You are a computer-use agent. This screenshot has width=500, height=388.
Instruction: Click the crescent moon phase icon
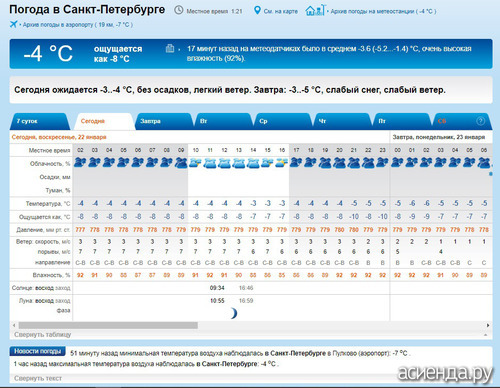[x=234, y=313]
